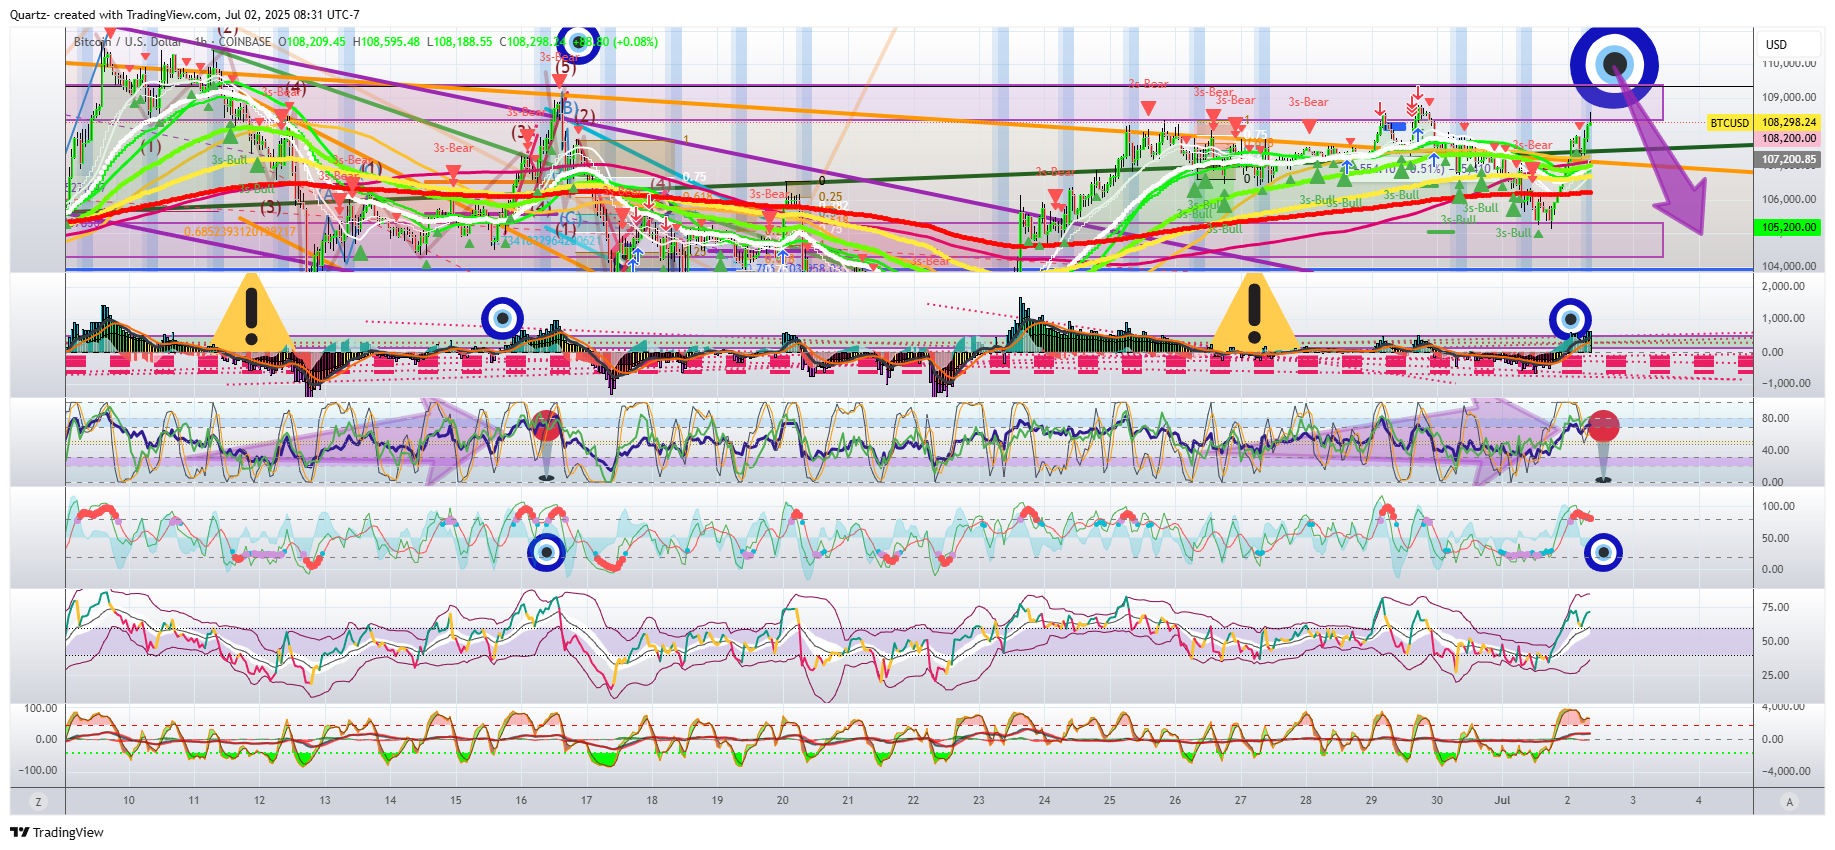Click the evil-eye icon beside the (5) wave label
Image resolution: width=1835 pixels, height=850 pixels.
(x=579, y=44)
